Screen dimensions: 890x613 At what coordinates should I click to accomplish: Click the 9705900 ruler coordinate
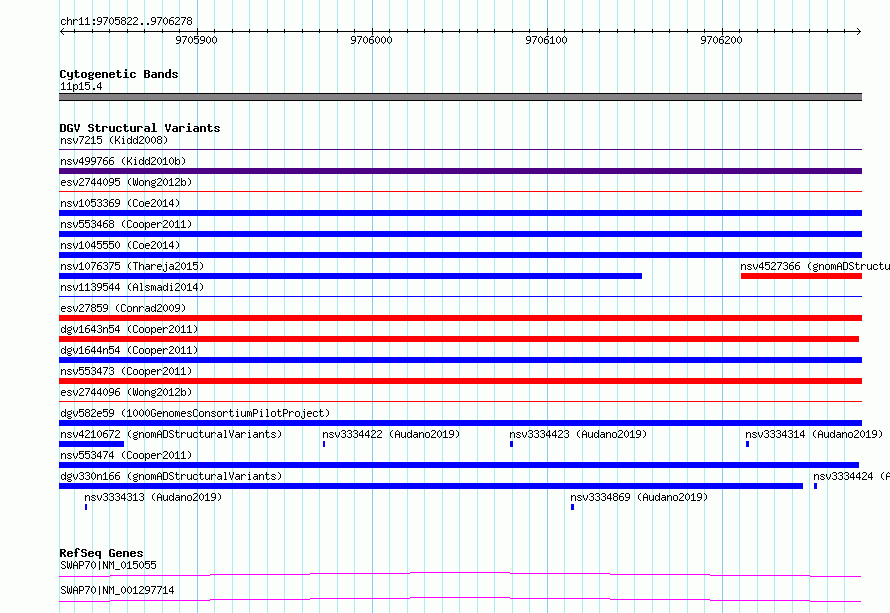[196, 40]
